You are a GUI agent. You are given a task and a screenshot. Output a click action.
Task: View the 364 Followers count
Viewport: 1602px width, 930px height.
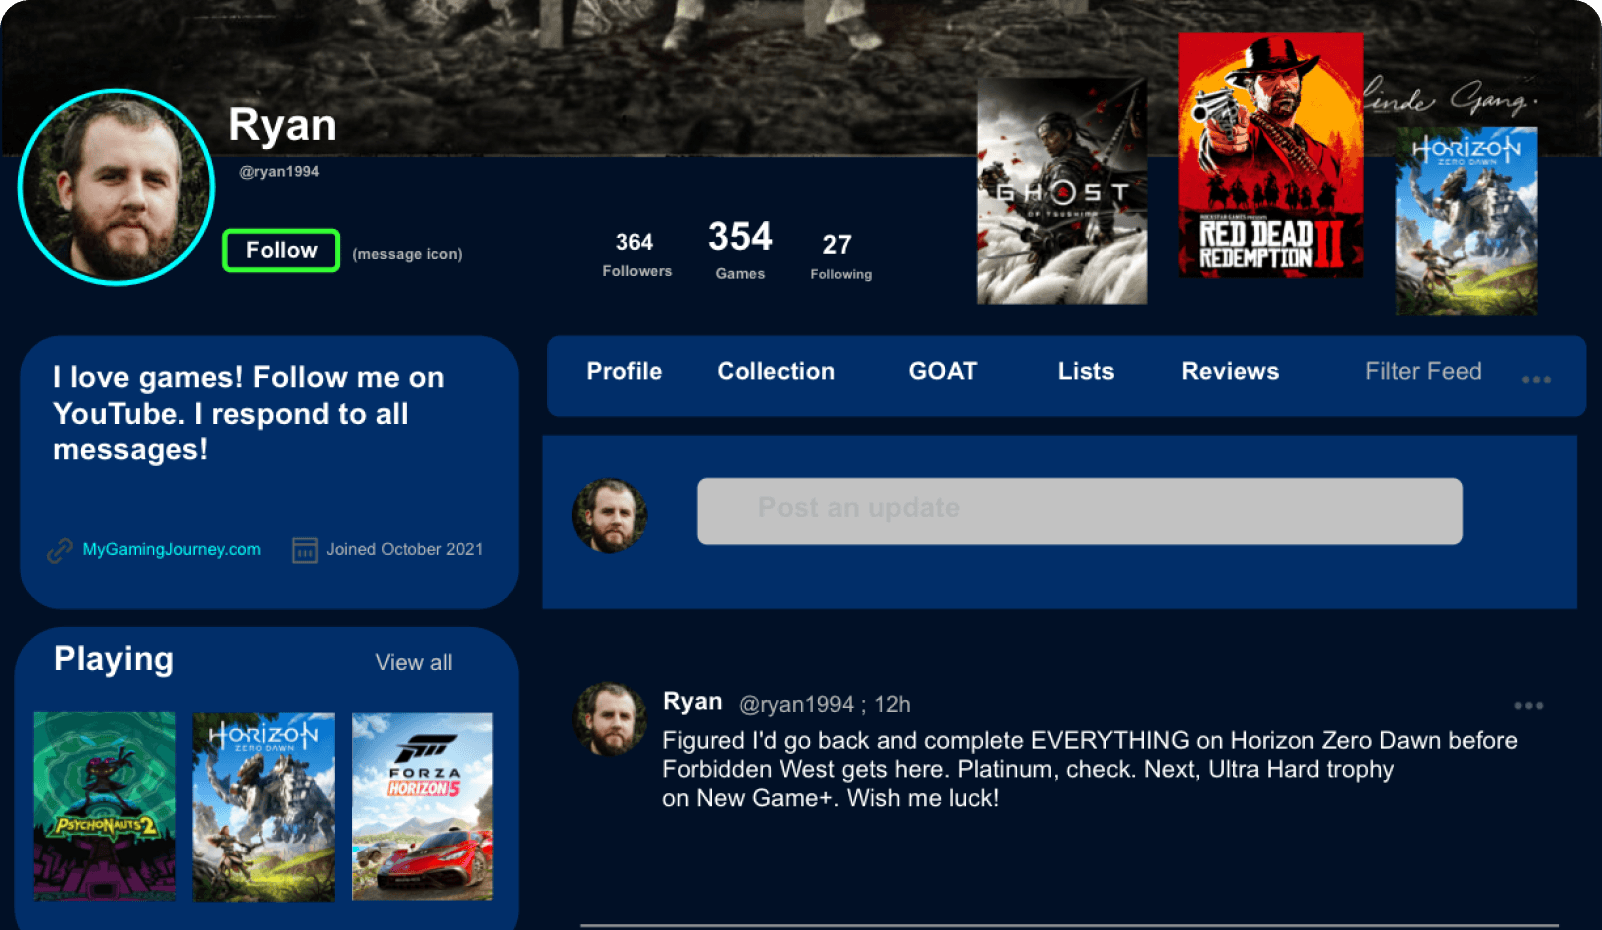[x=636, y=254]
